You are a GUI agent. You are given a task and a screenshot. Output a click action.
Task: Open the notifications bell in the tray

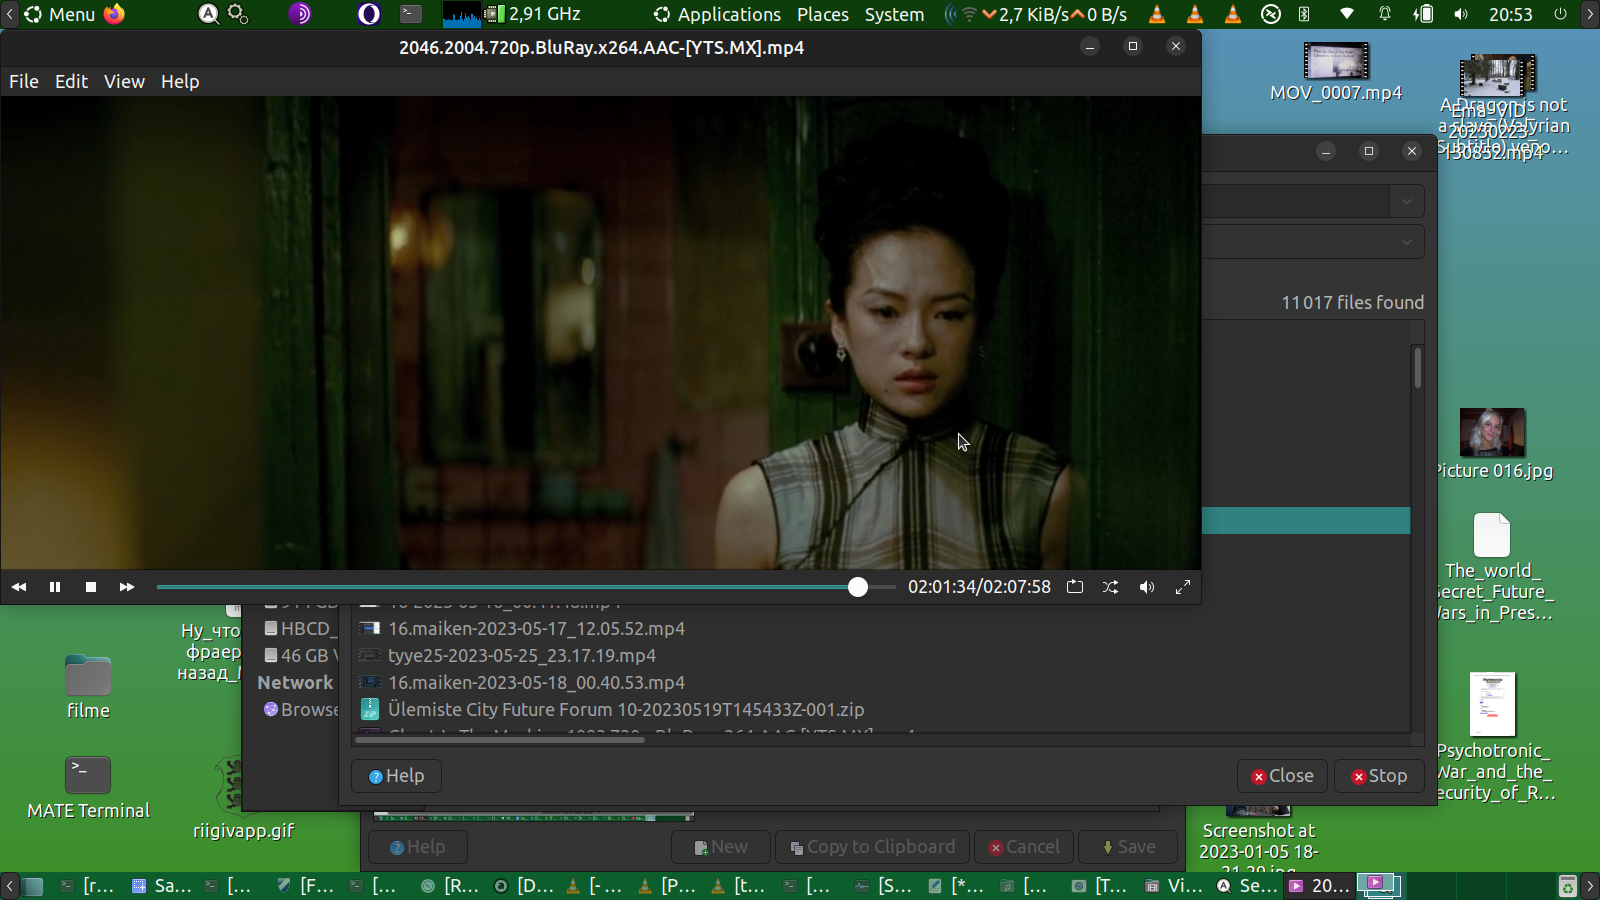click(1385, 14)
